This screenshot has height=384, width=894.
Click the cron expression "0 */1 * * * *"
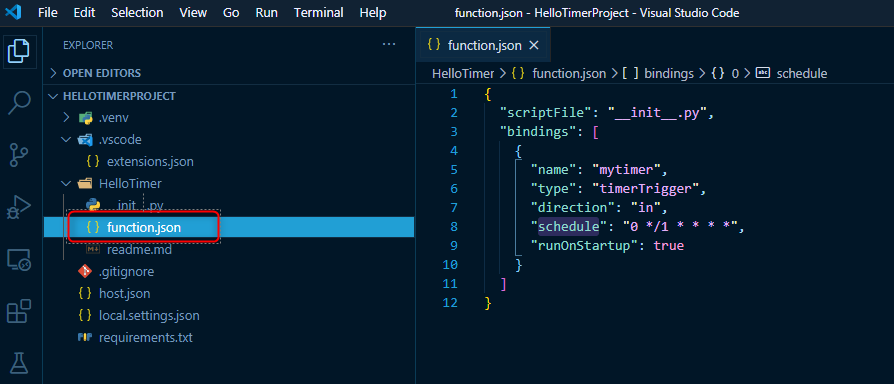tap(681, 227)
